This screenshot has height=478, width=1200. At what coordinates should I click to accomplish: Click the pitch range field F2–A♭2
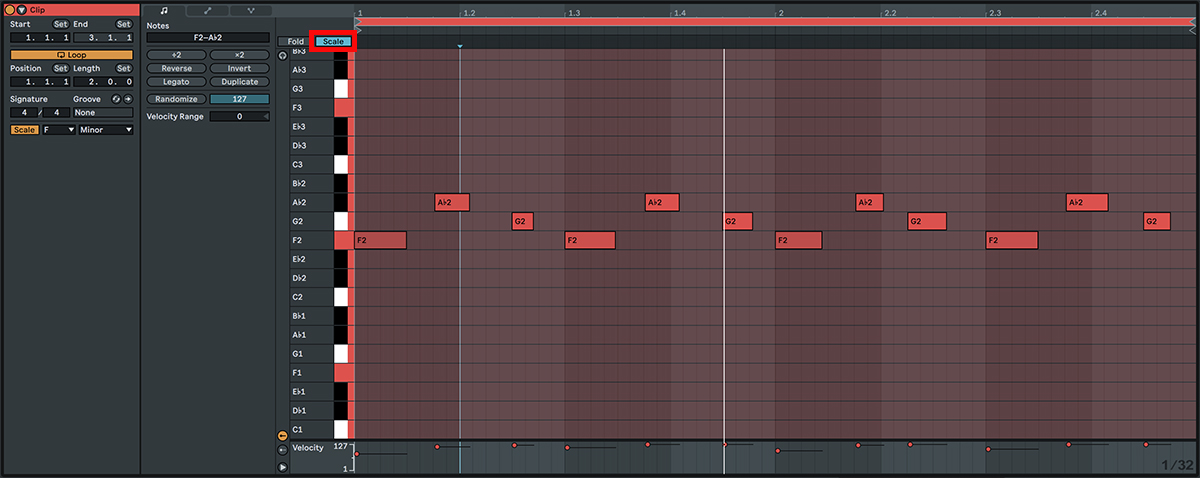point(208,37)
